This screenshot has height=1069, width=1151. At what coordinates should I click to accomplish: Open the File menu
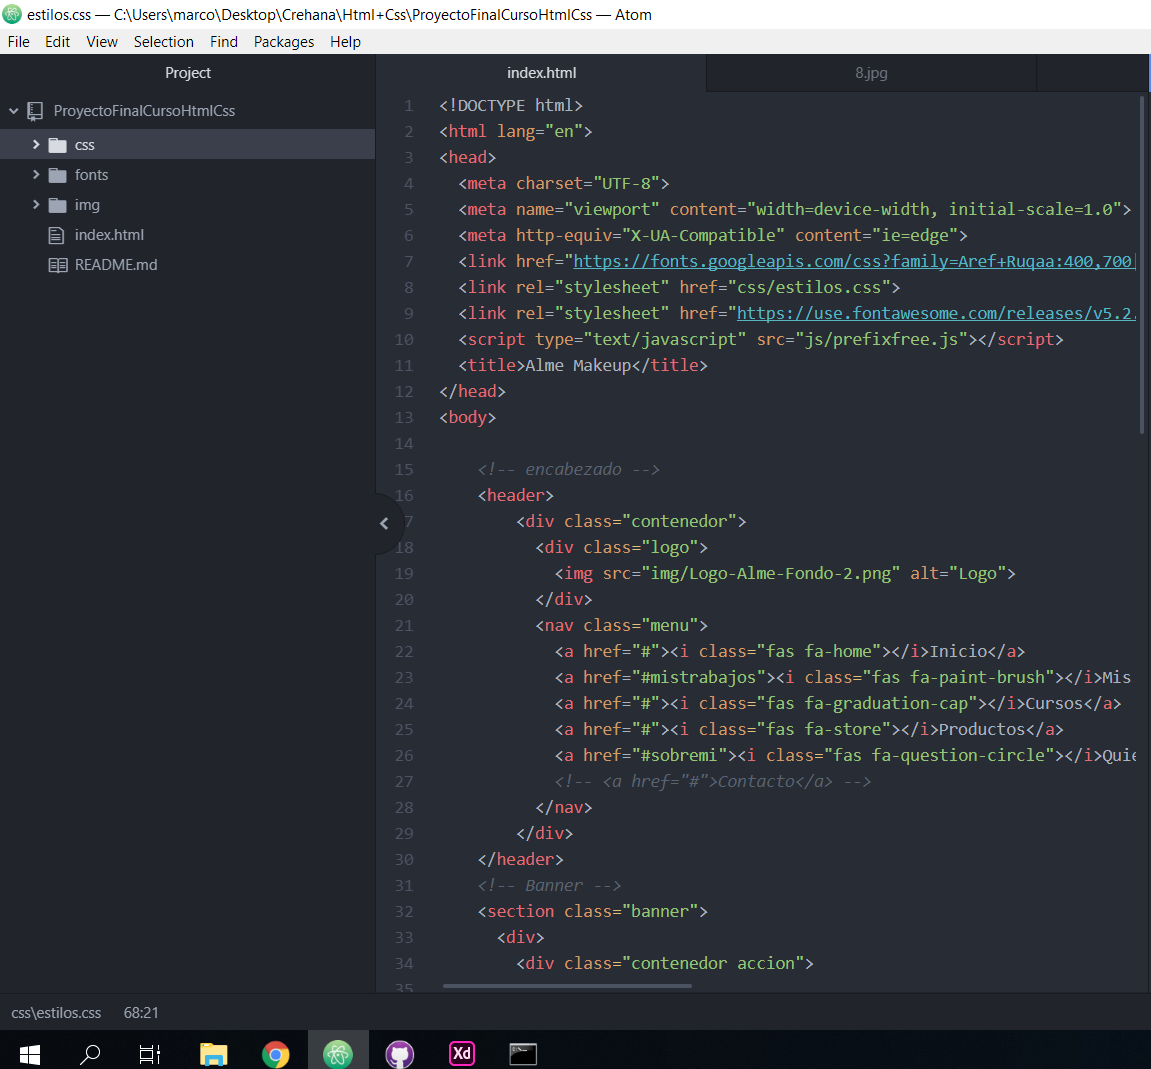(x=18, y=42)
